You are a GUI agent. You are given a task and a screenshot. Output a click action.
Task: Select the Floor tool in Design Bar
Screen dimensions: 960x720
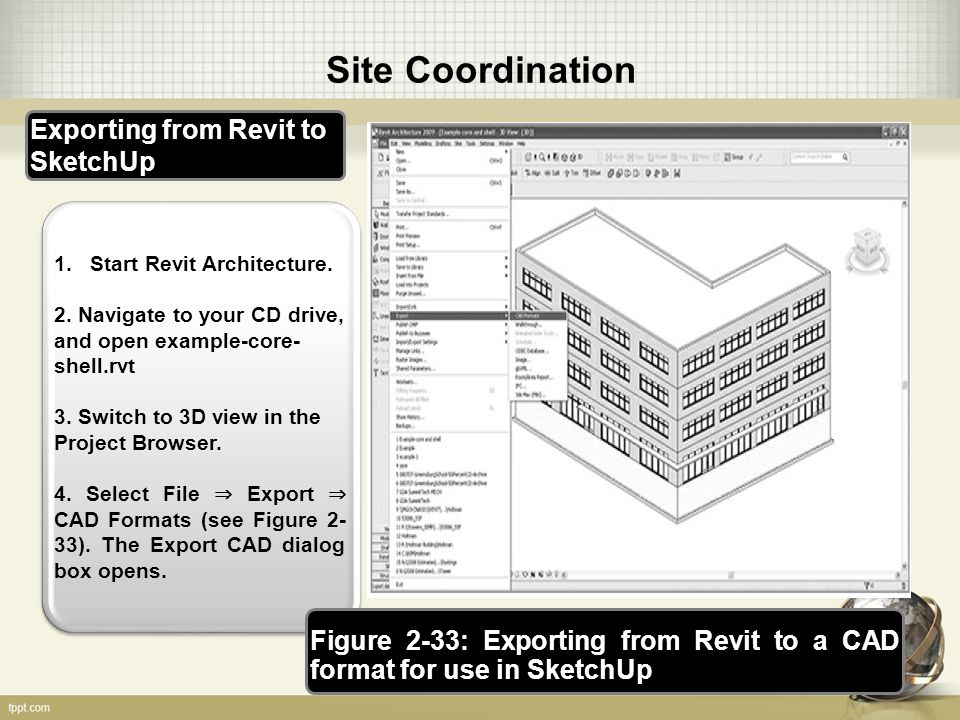(x=381, y=293)
